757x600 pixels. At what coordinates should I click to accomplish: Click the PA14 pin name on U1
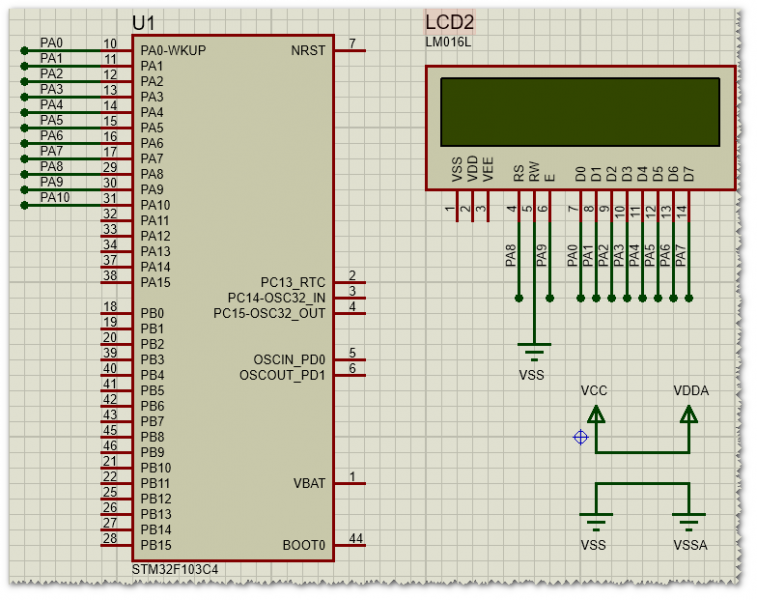(x=155, y=267)
